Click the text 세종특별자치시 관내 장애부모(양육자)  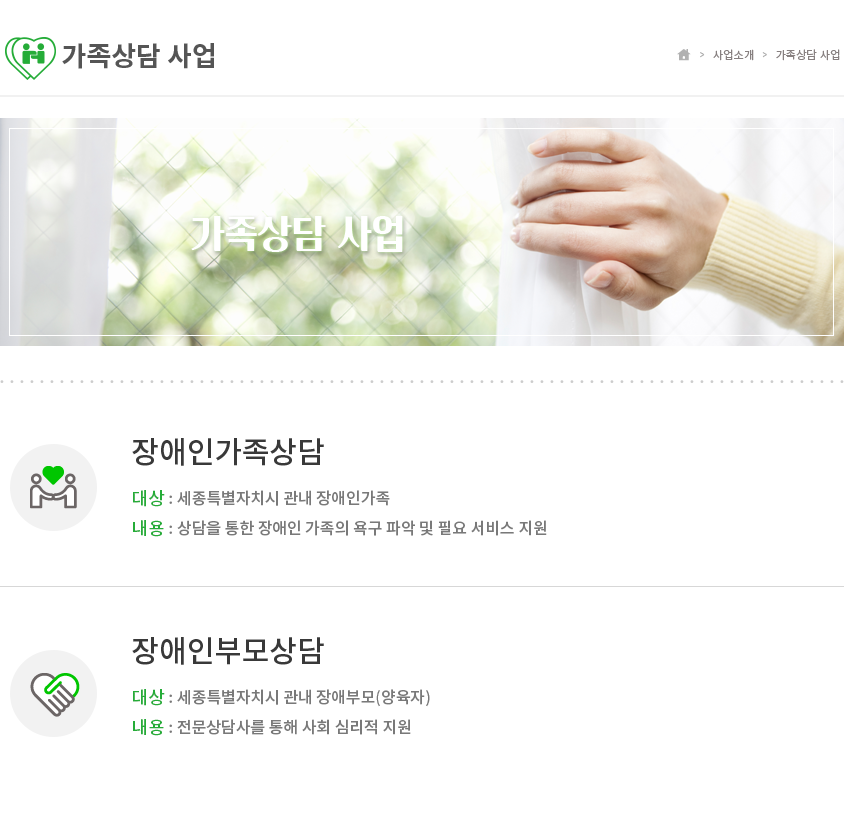tap(304, 697)
